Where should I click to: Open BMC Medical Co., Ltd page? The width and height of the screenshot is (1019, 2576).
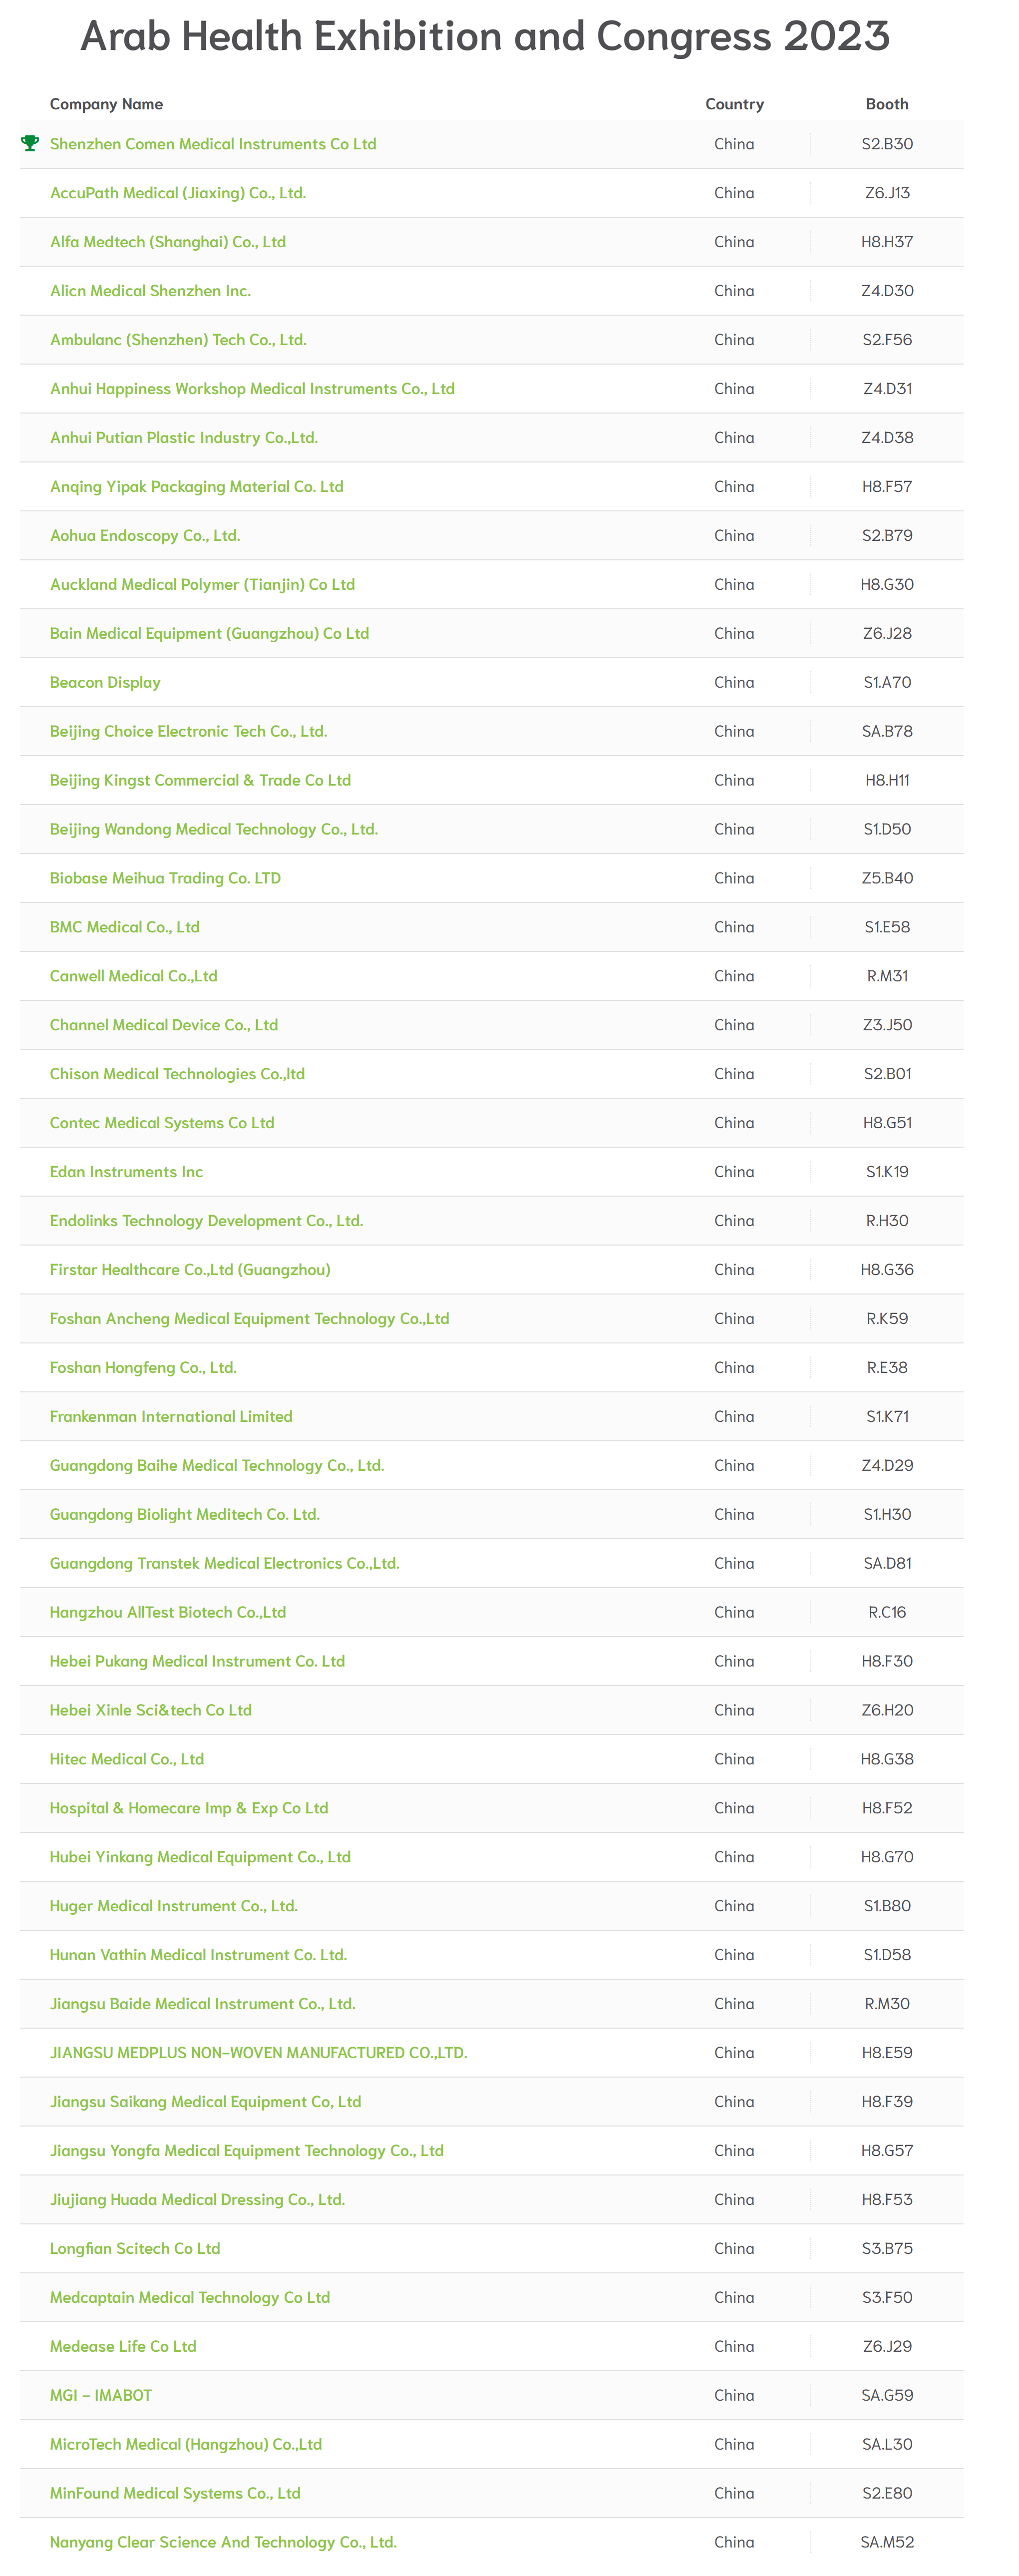pyautogui.click(x=125, y=927)
